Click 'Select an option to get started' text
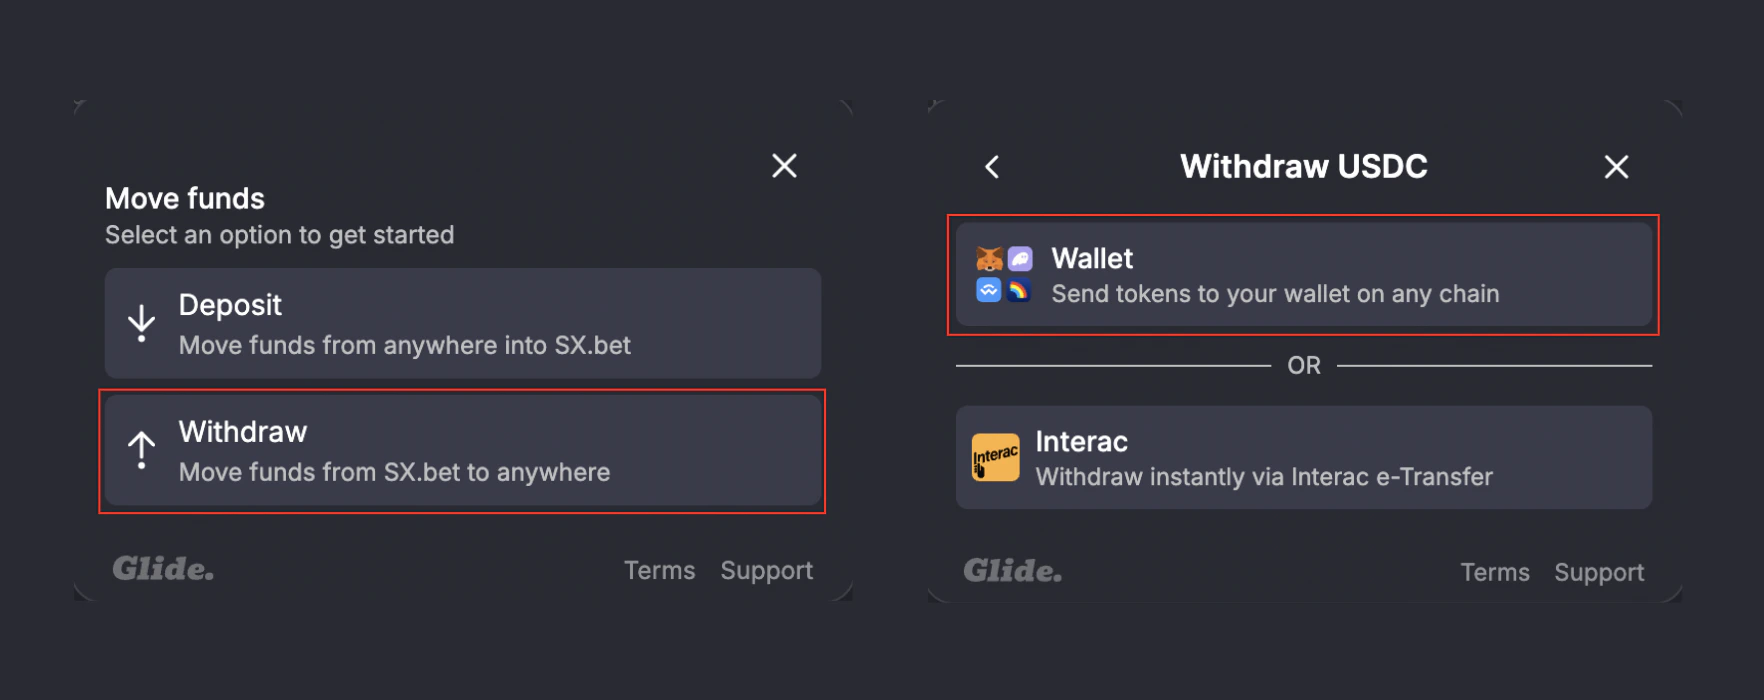 pos(280,235)
